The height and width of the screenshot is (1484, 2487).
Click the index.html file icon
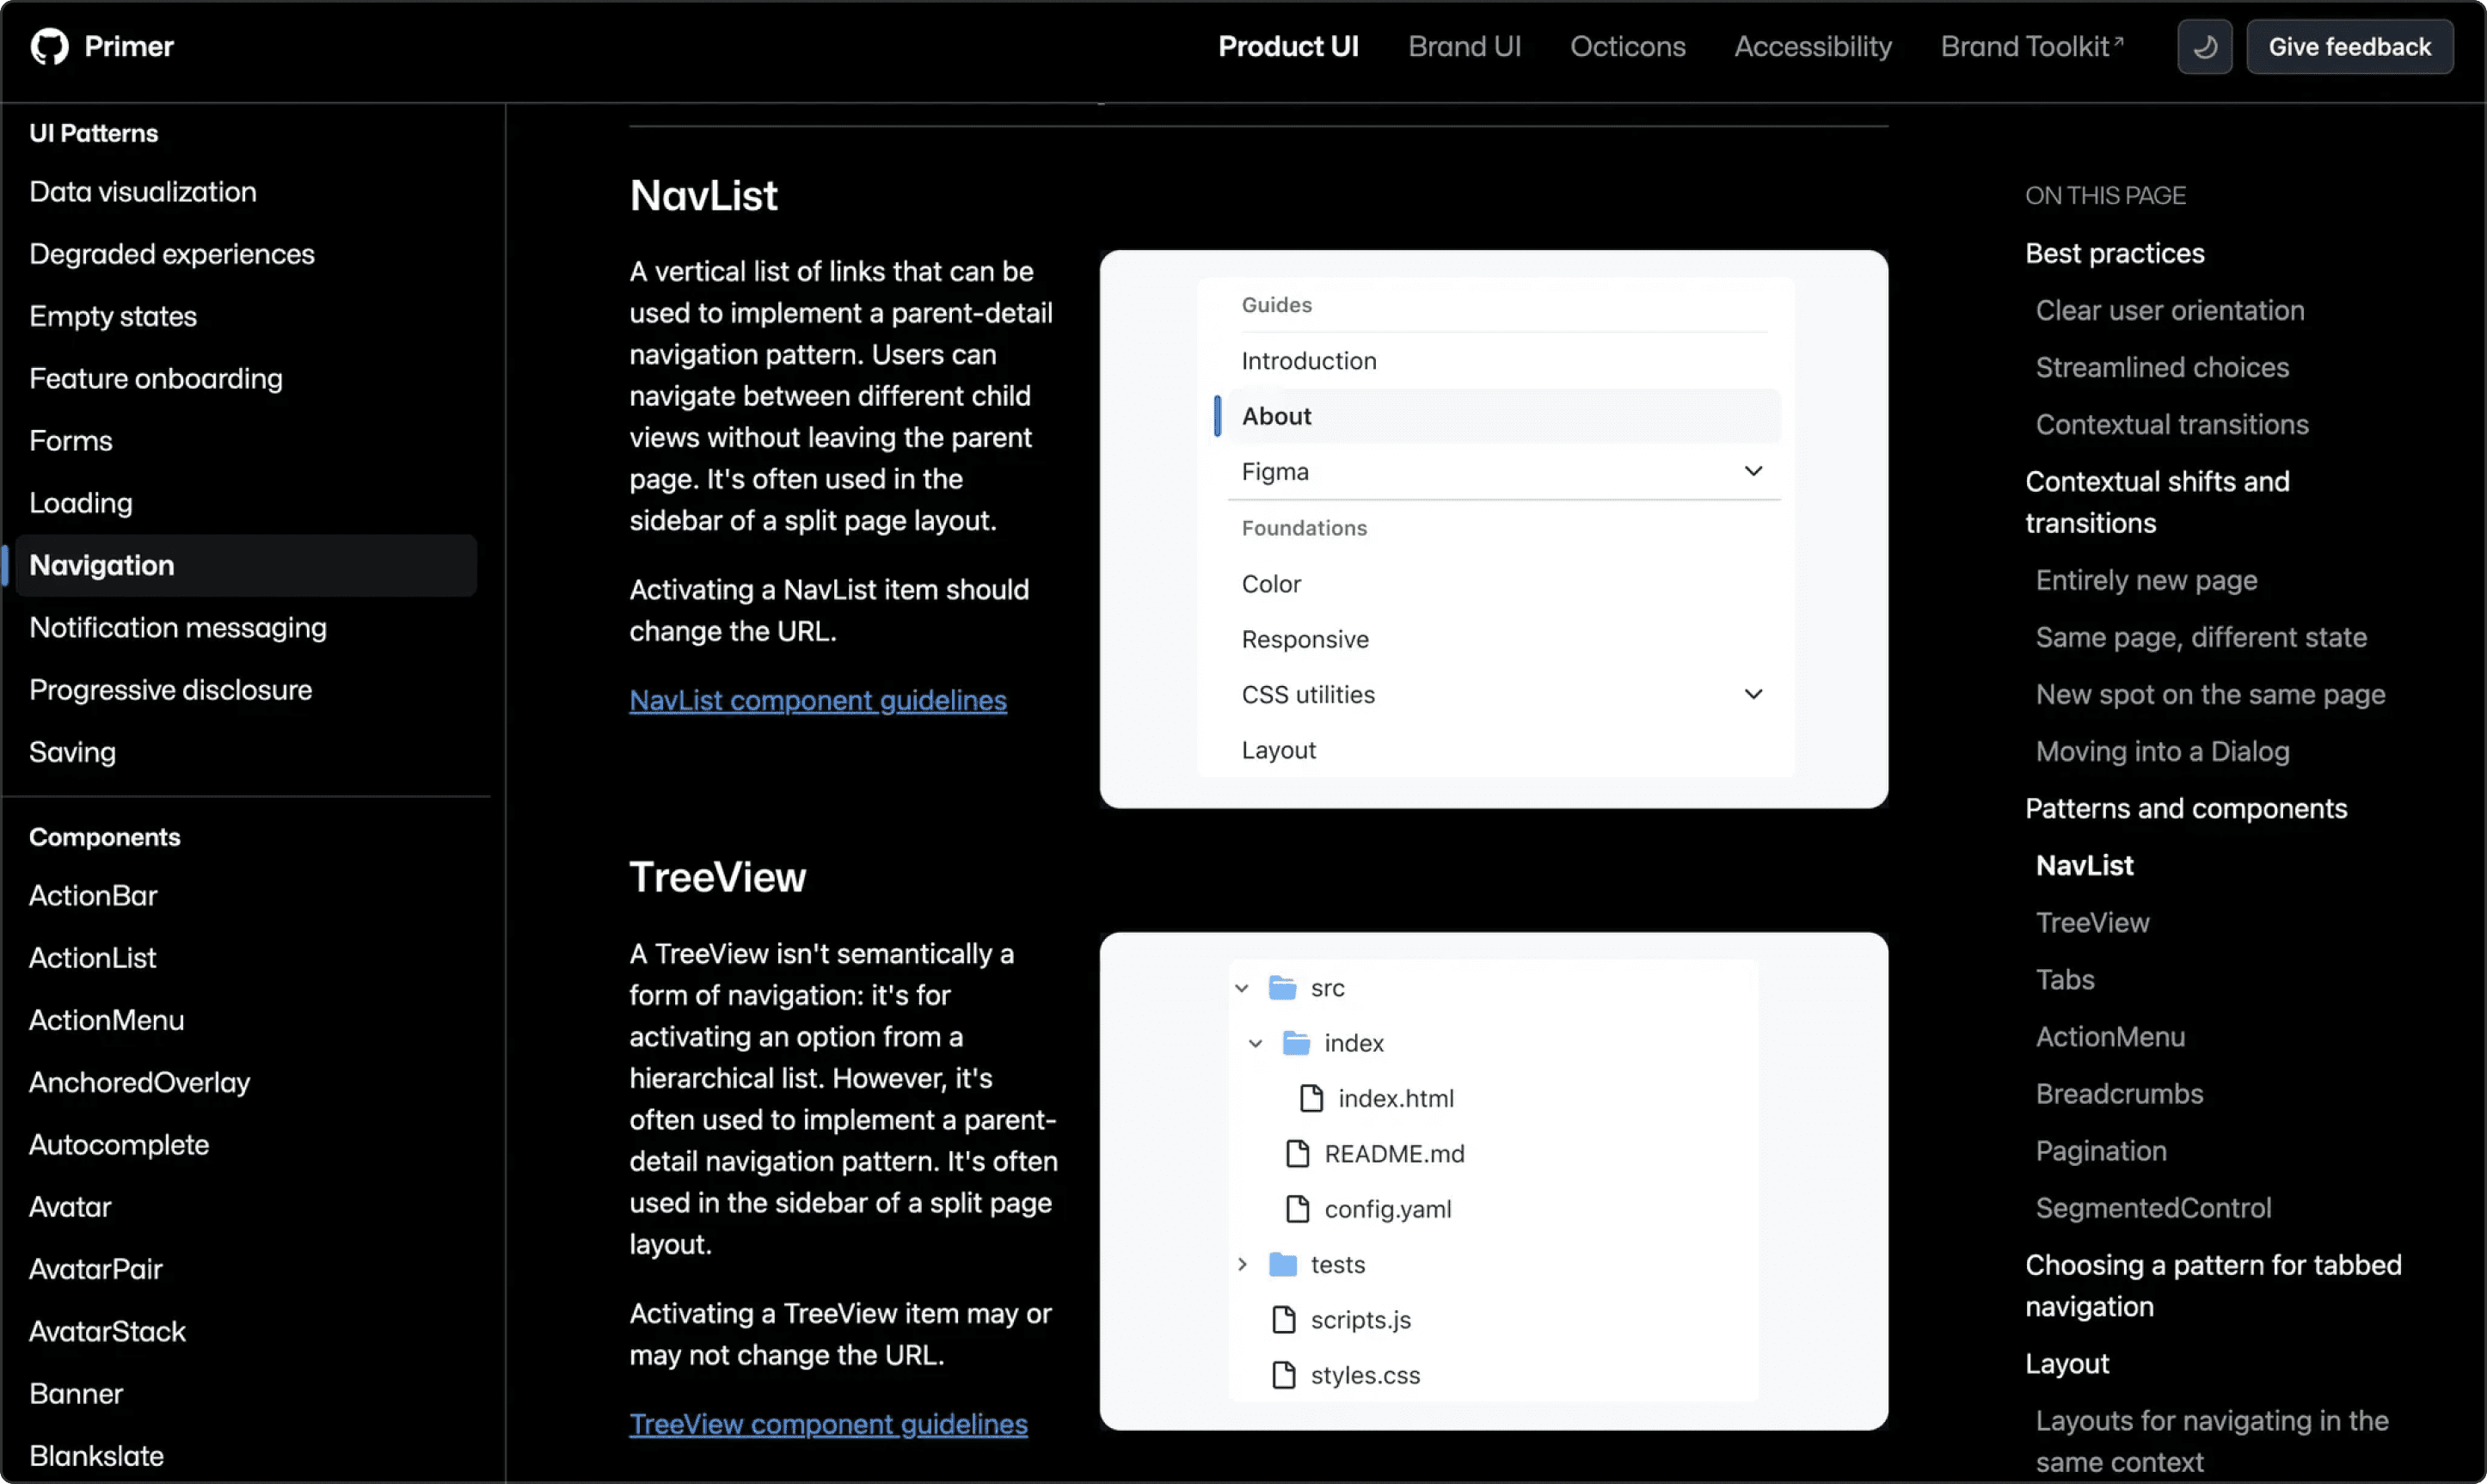click(x=1311, y=1099)
